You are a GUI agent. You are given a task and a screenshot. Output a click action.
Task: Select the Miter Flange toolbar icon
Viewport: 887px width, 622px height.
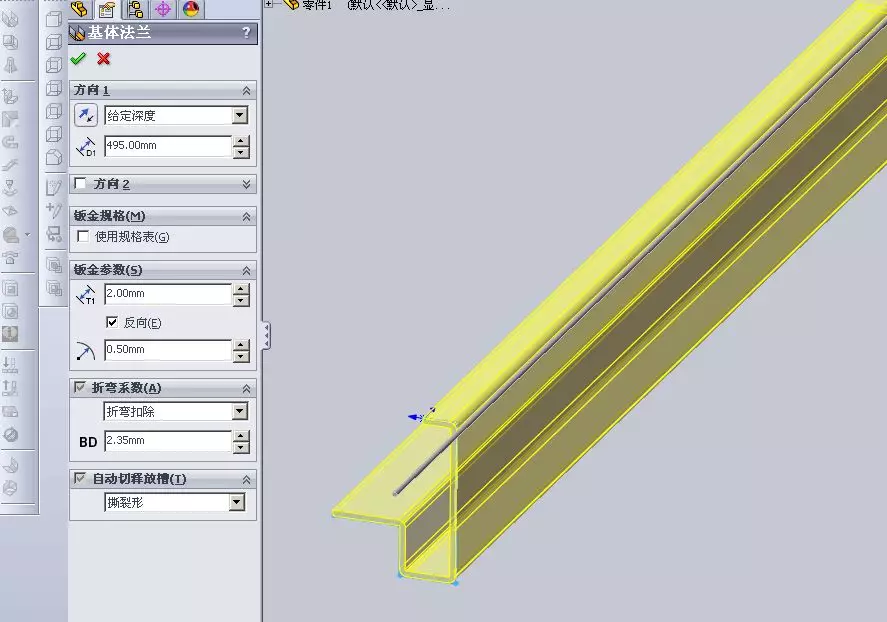coord(10,119)
